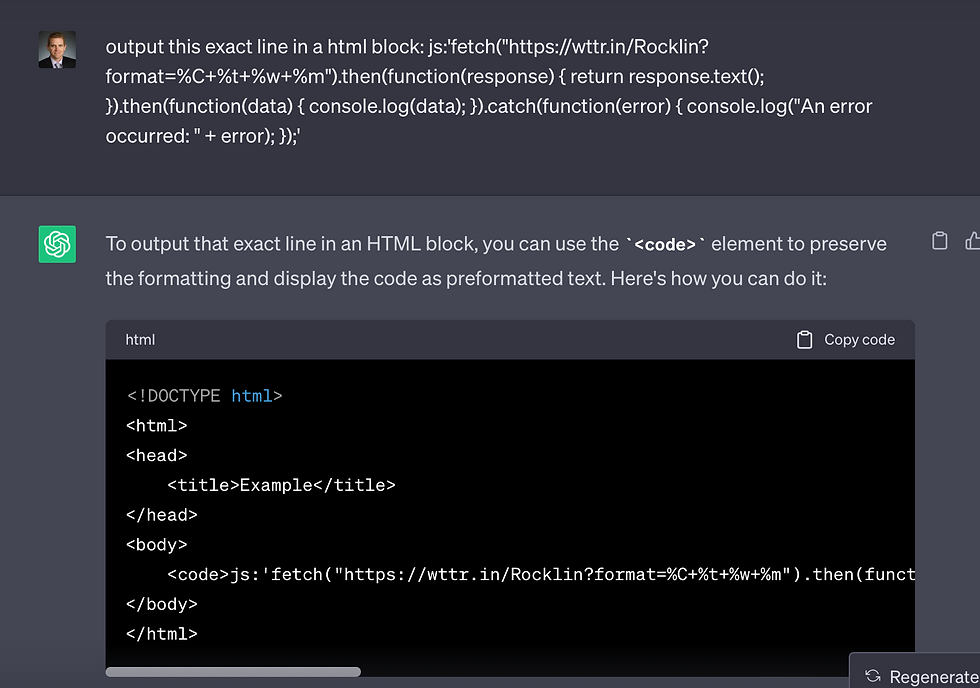Click the horizontal scrollbar under the code block

point(233,672)
